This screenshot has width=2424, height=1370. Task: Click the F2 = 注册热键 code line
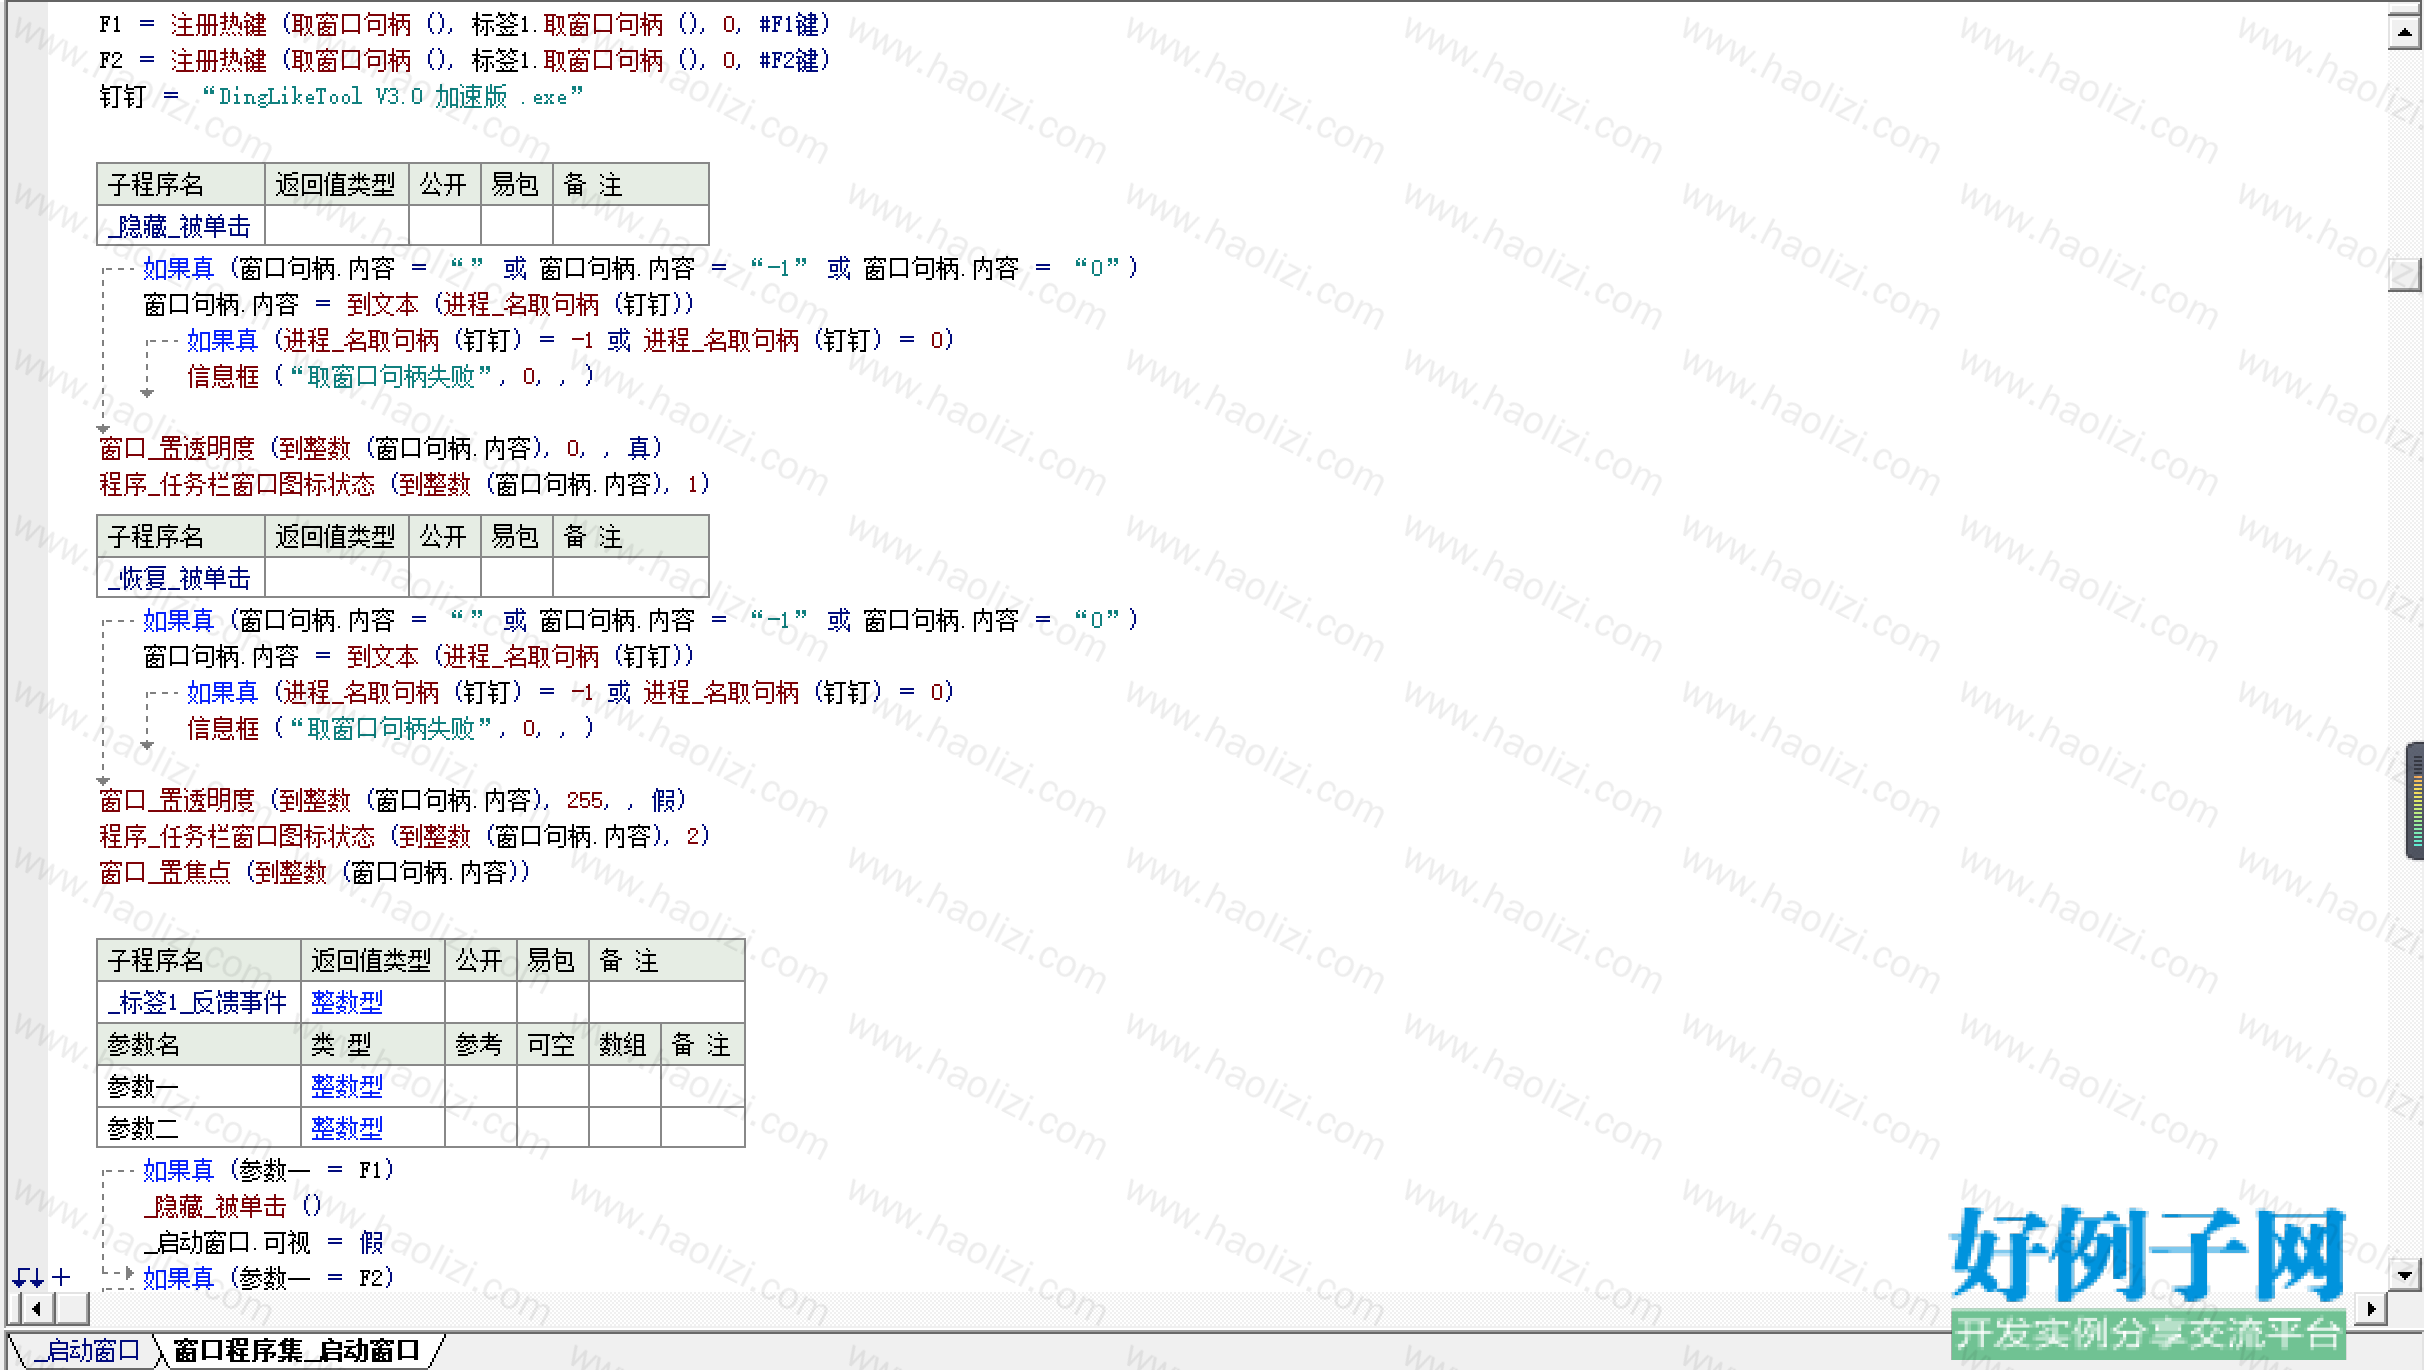tap(464, 60)
